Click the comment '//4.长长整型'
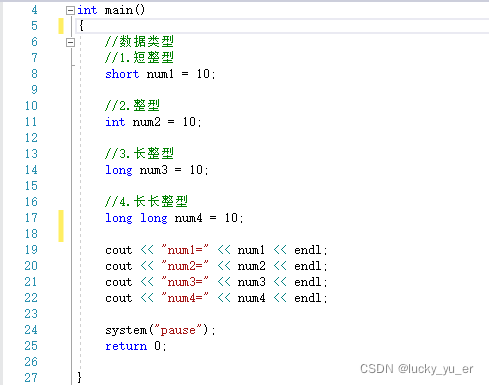 coord(146,202)
